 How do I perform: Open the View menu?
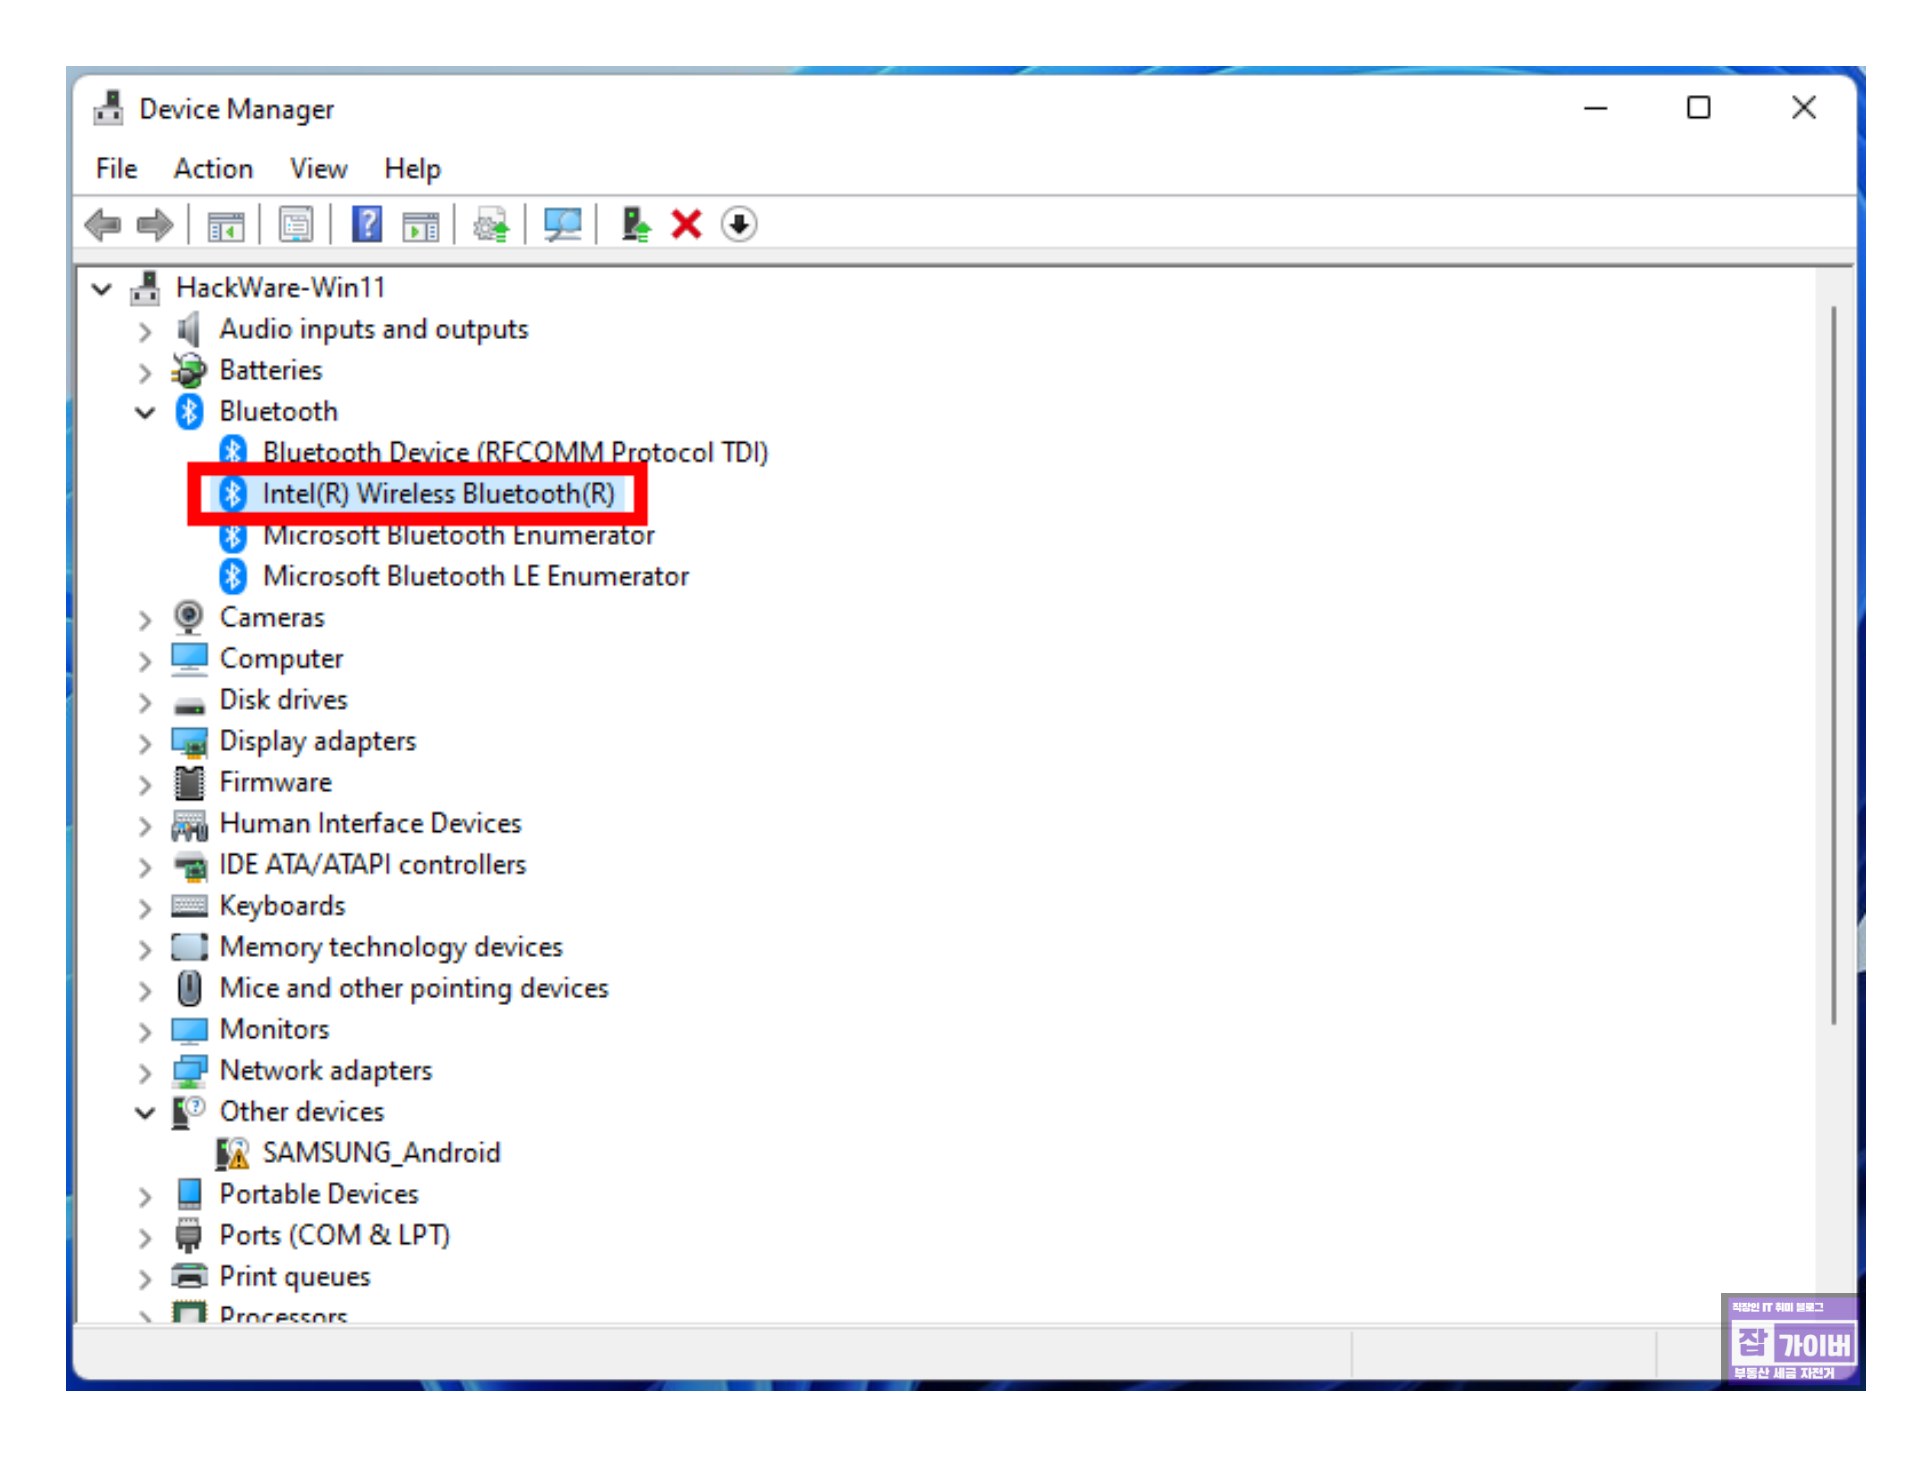pyautogui.click(x=318, y=169)
